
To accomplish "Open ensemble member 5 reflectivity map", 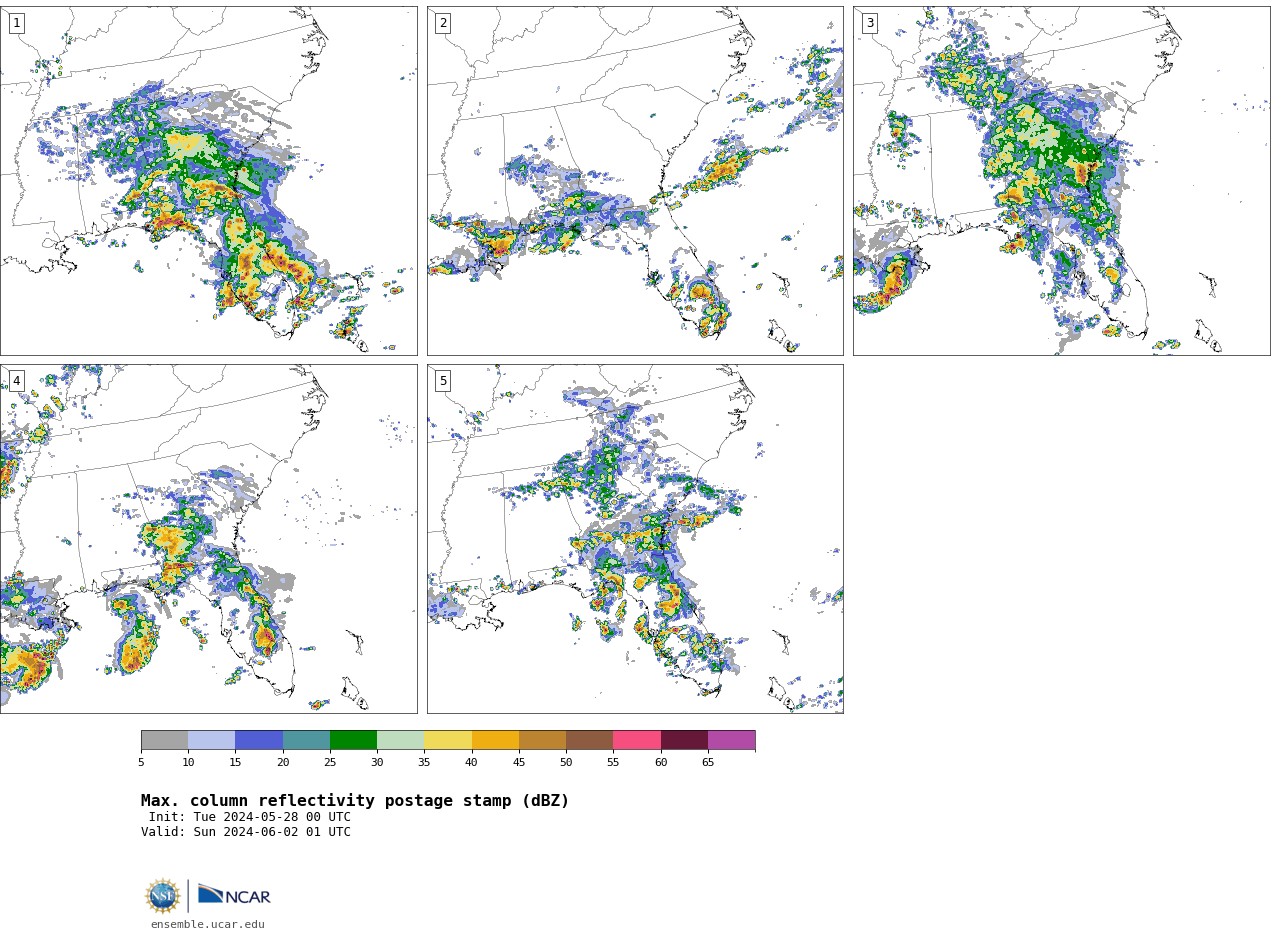I will click(x=635, y=539).
